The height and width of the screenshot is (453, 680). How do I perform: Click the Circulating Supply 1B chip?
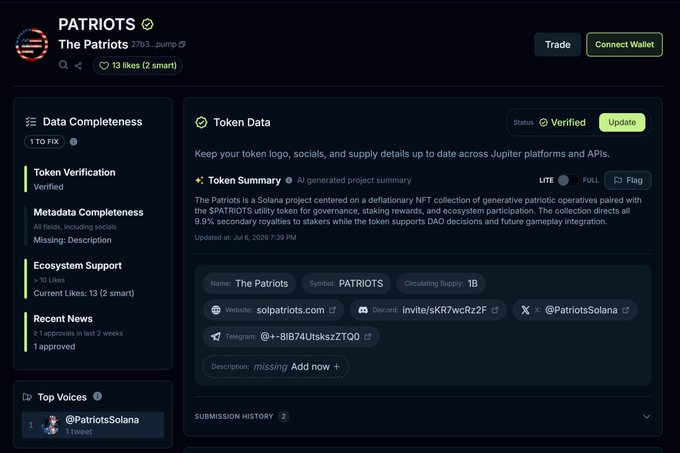pos(441,284)
